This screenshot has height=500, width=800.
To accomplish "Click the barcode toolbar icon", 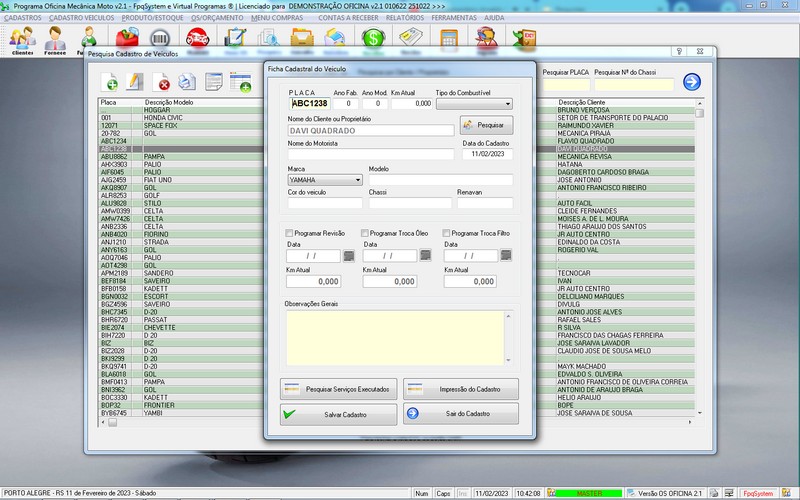I will click(162, 40).
